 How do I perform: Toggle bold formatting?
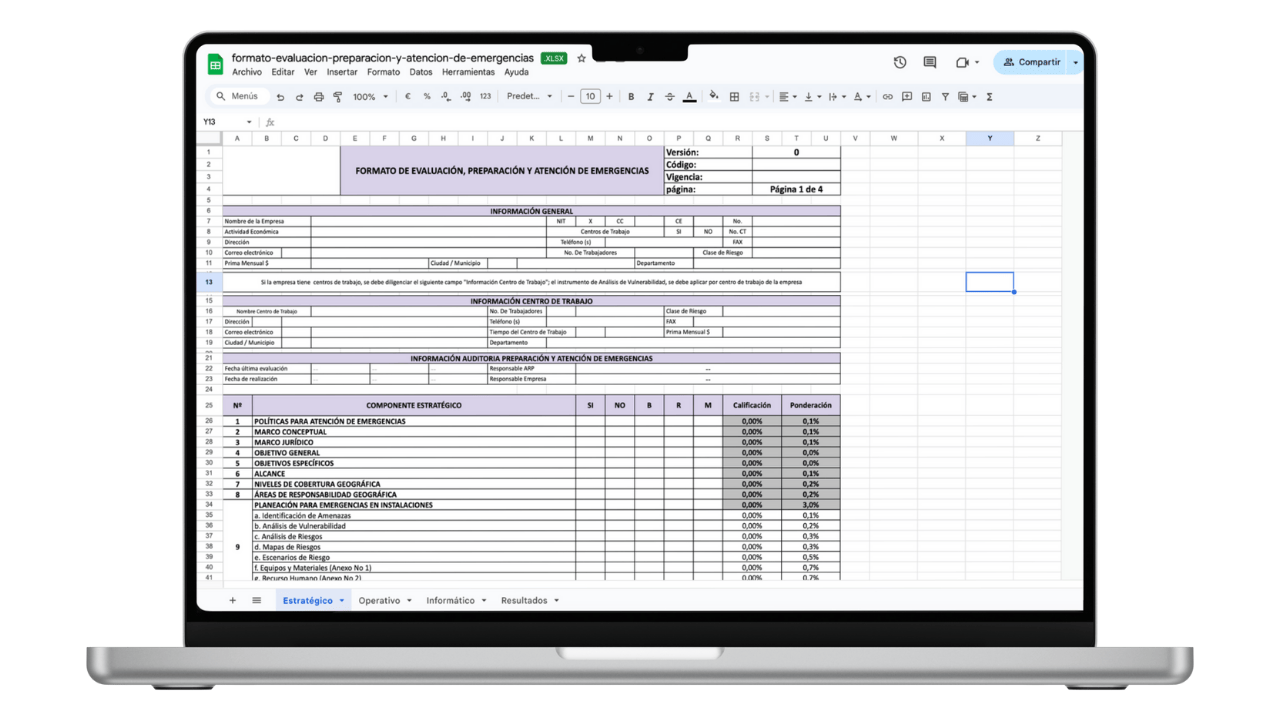[x=630, y=96]
